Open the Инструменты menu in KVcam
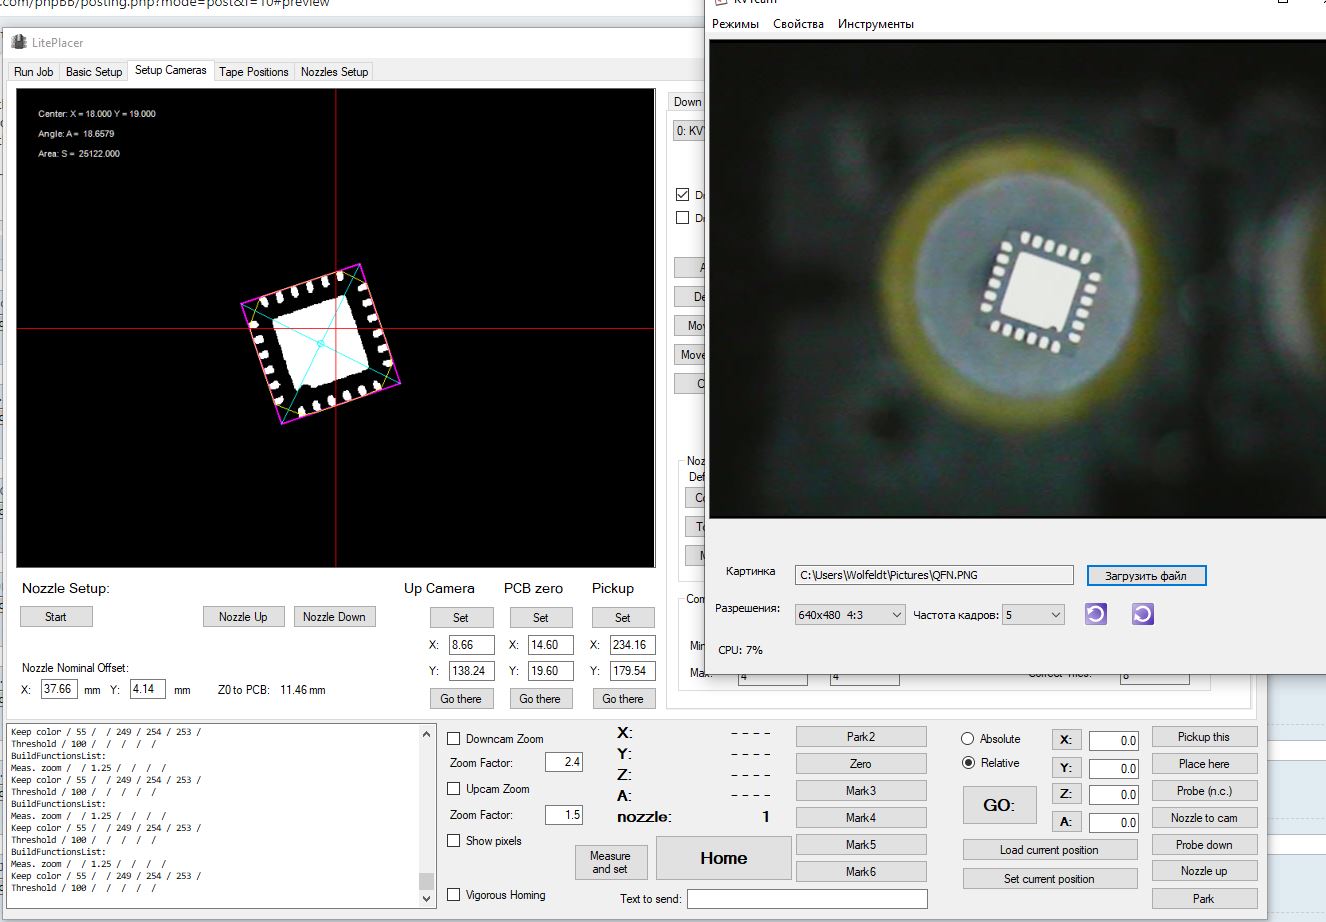The image size is (1326, 922). click(x=876, y=24)
